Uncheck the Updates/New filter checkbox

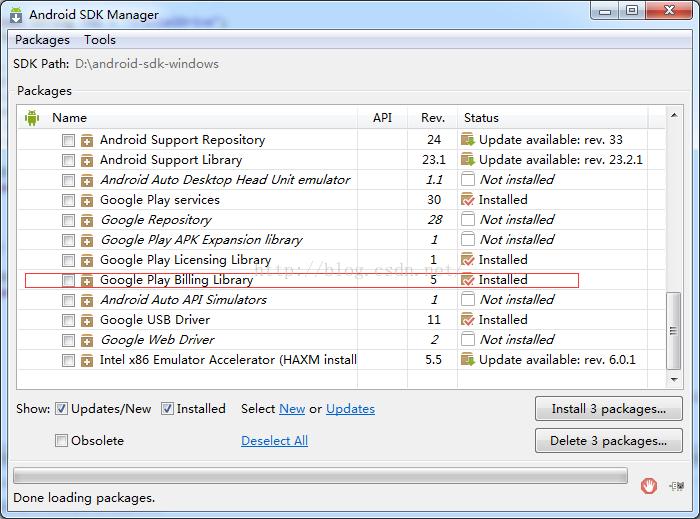(62, 409)
